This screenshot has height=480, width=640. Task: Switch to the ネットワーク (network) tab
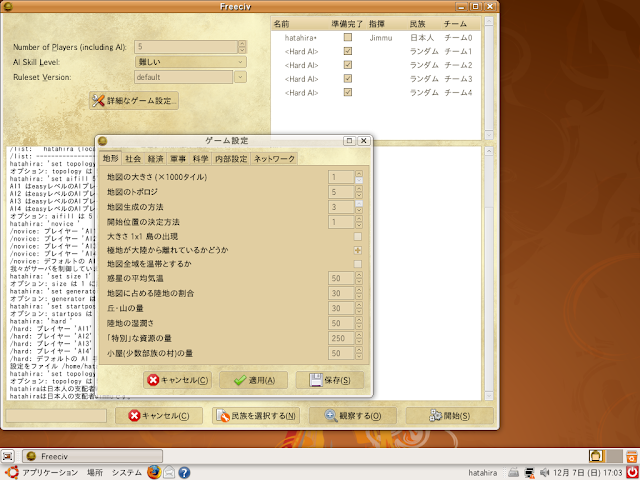[x=274, y=159]
